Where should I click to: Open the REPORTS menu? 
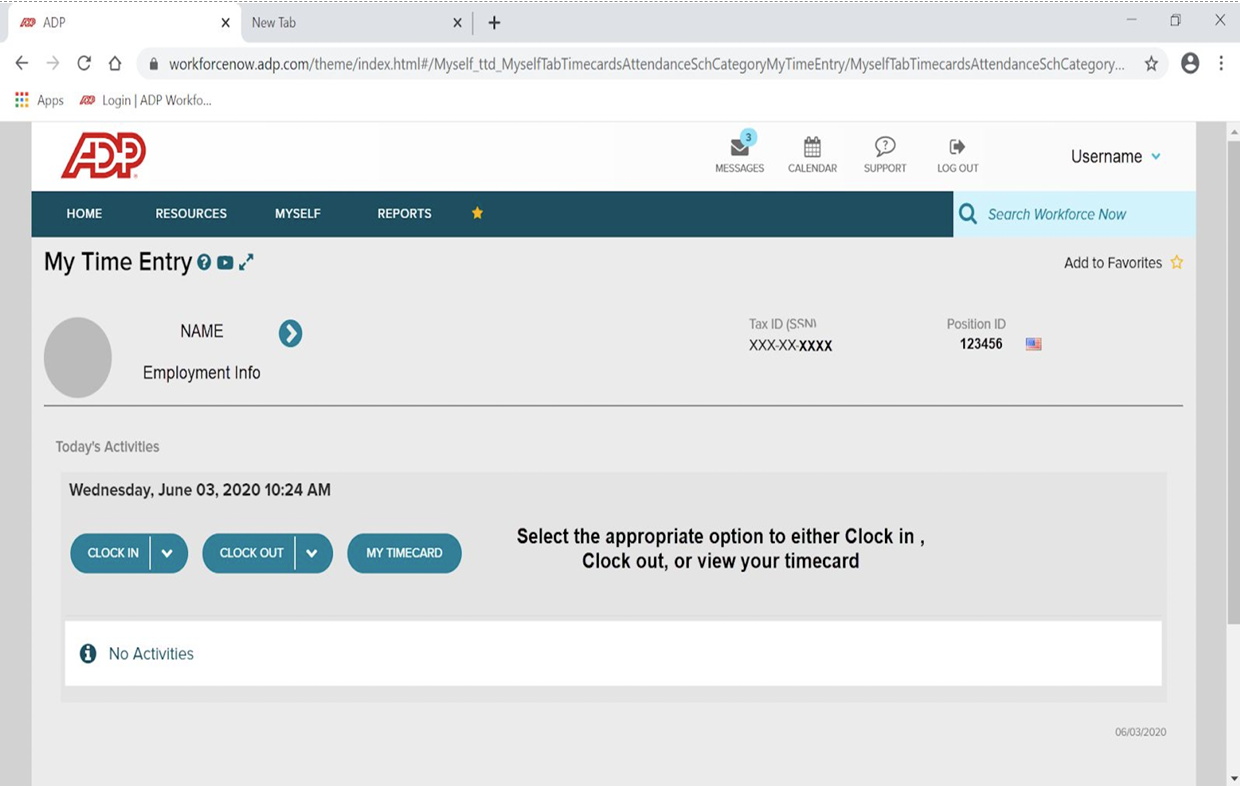point(404,213)
